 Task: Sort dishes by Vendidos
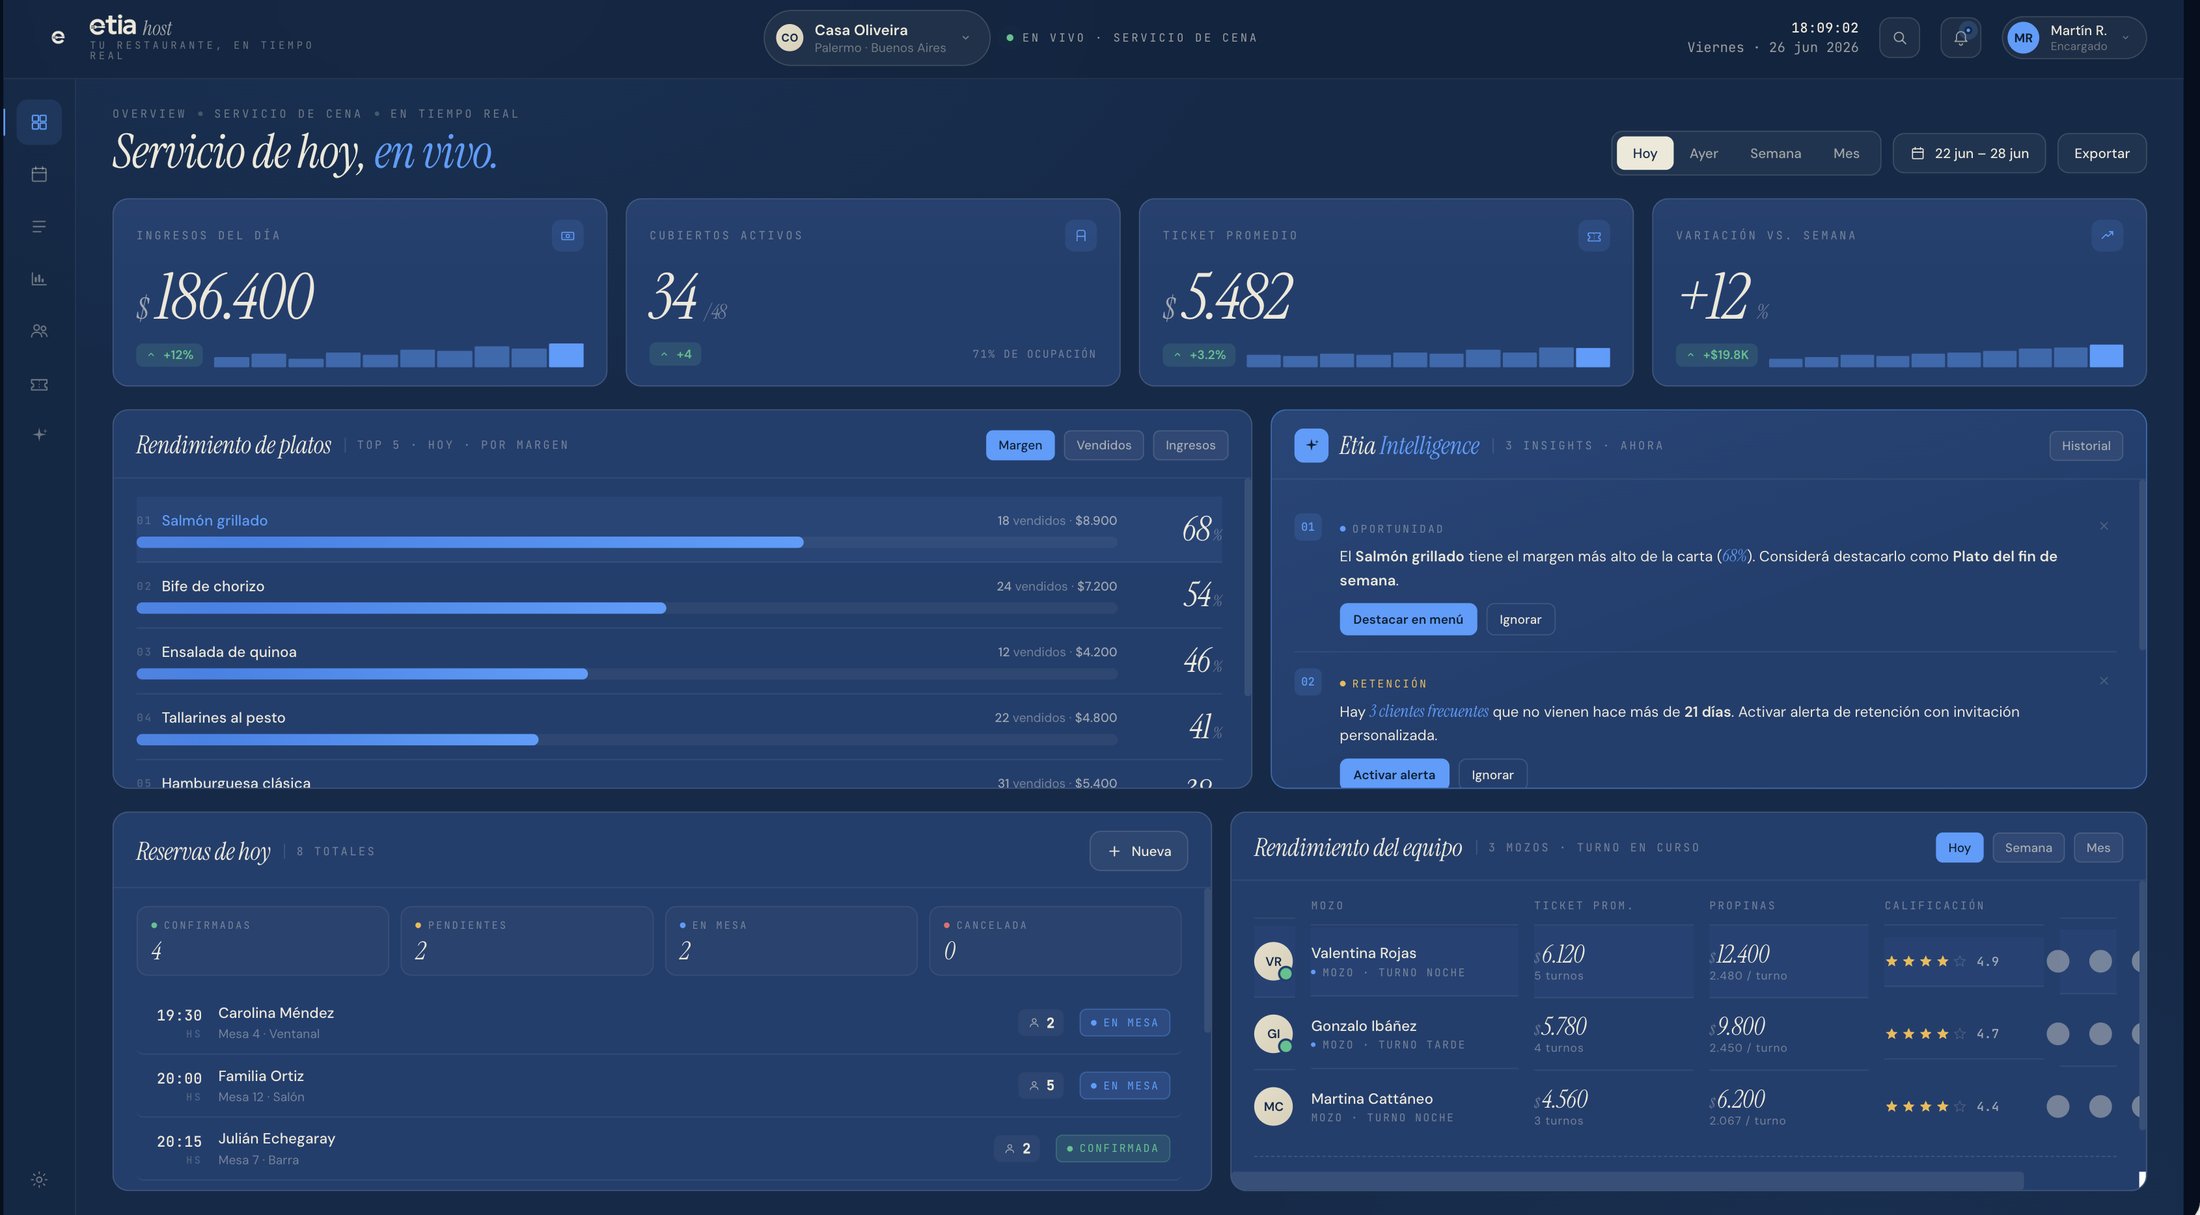[1104, 445]
